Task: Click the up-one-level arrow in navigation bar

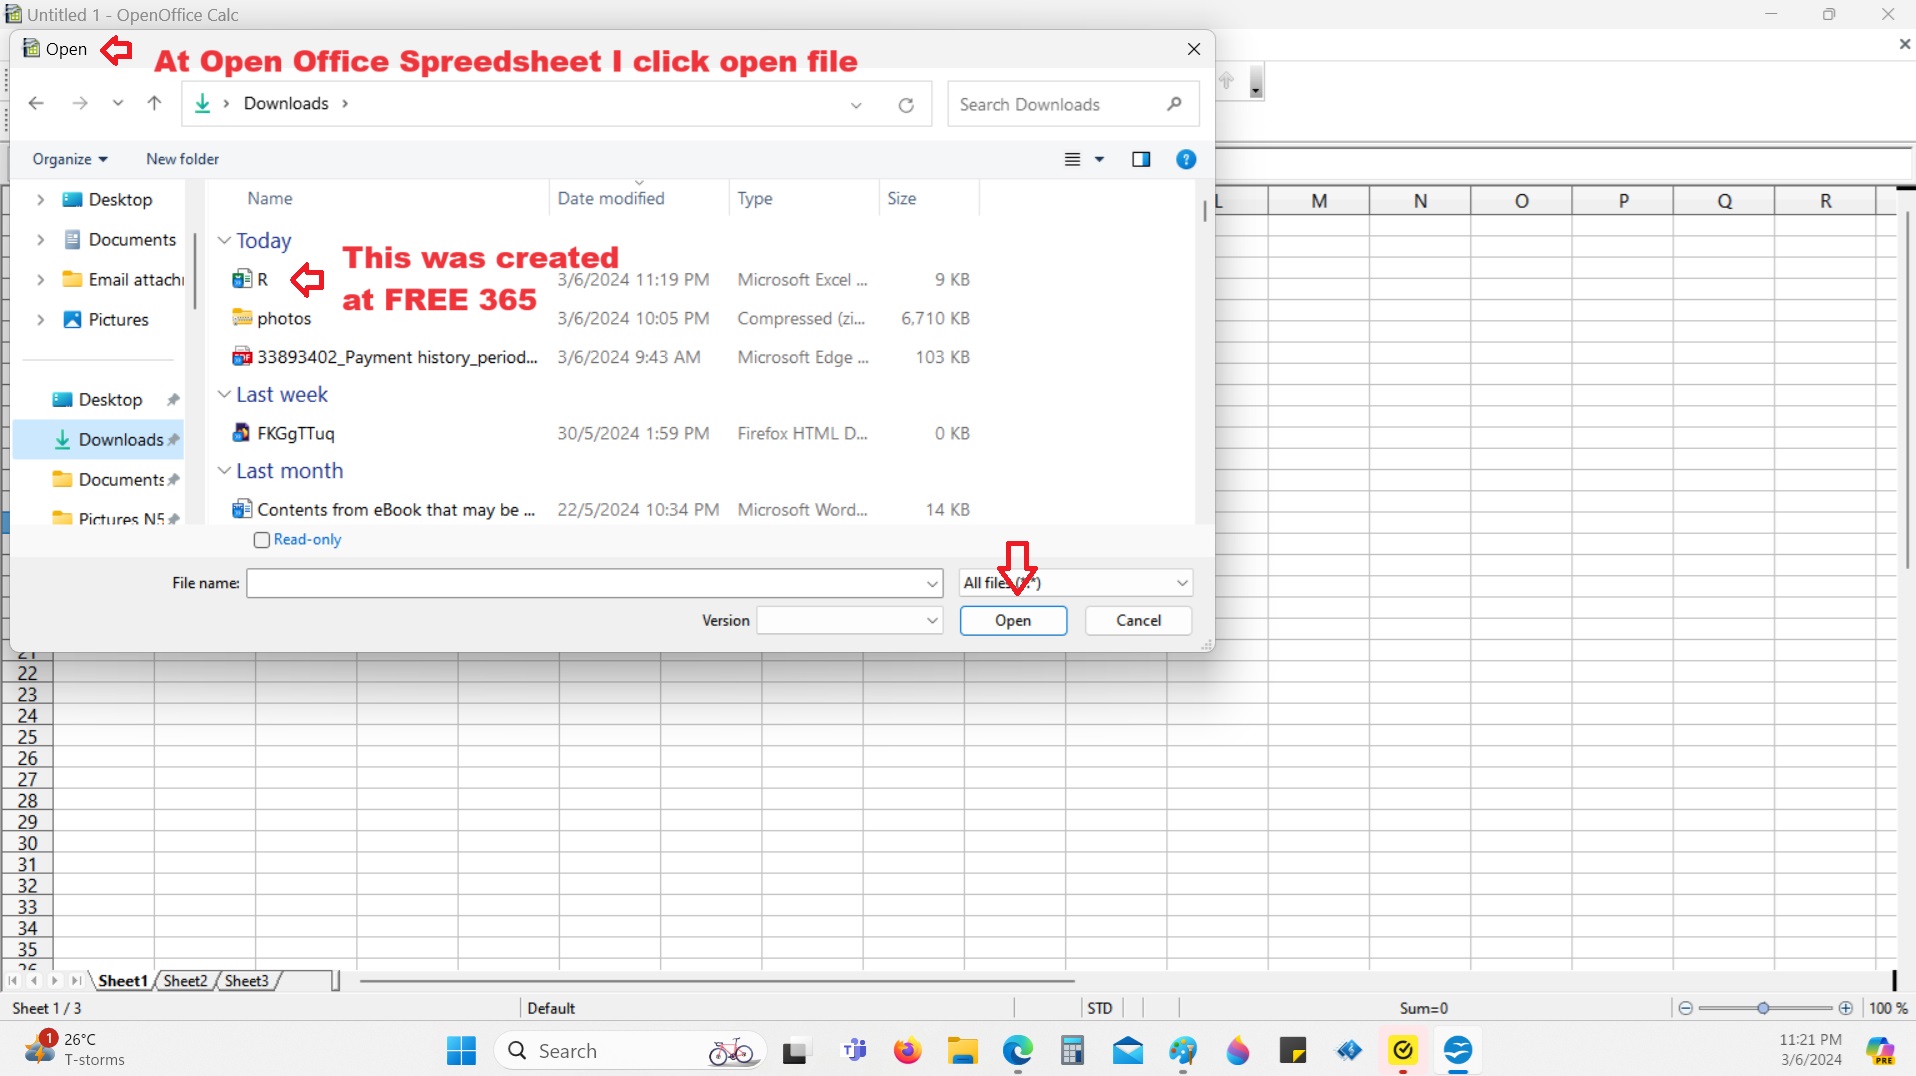Action: [154, 103]
